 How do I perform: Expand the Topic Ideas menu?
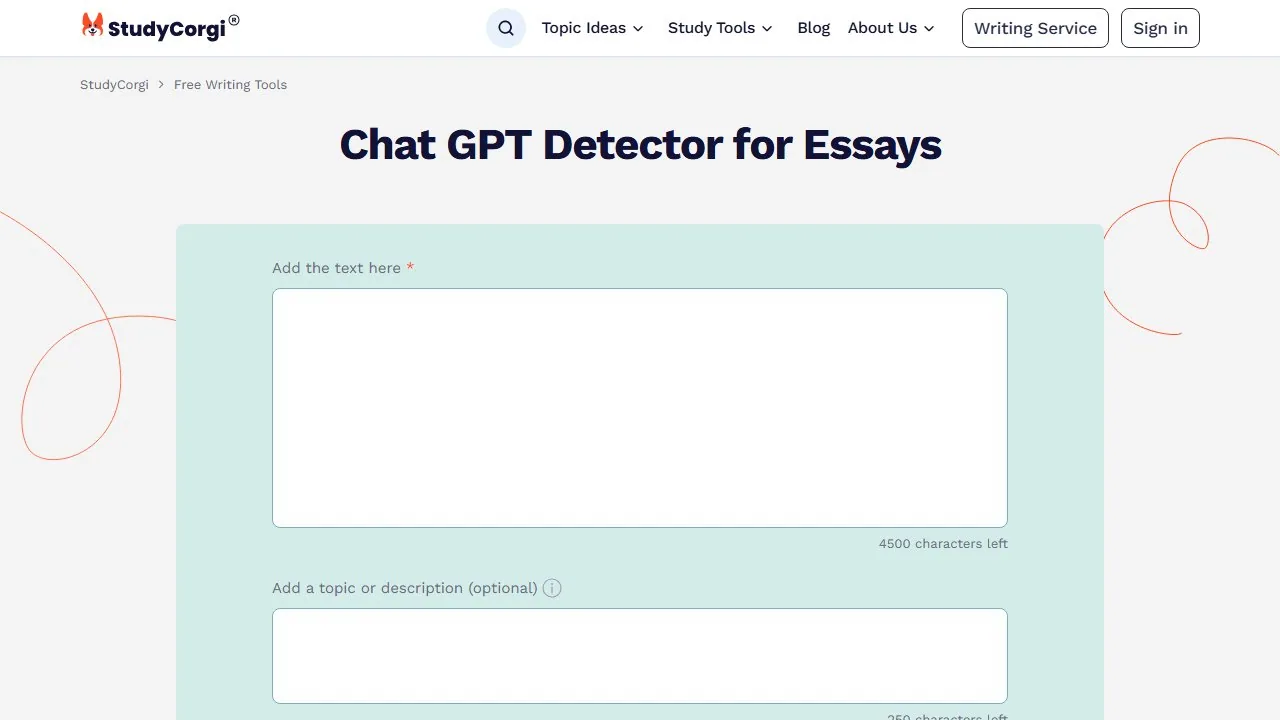tap(593, 28)
